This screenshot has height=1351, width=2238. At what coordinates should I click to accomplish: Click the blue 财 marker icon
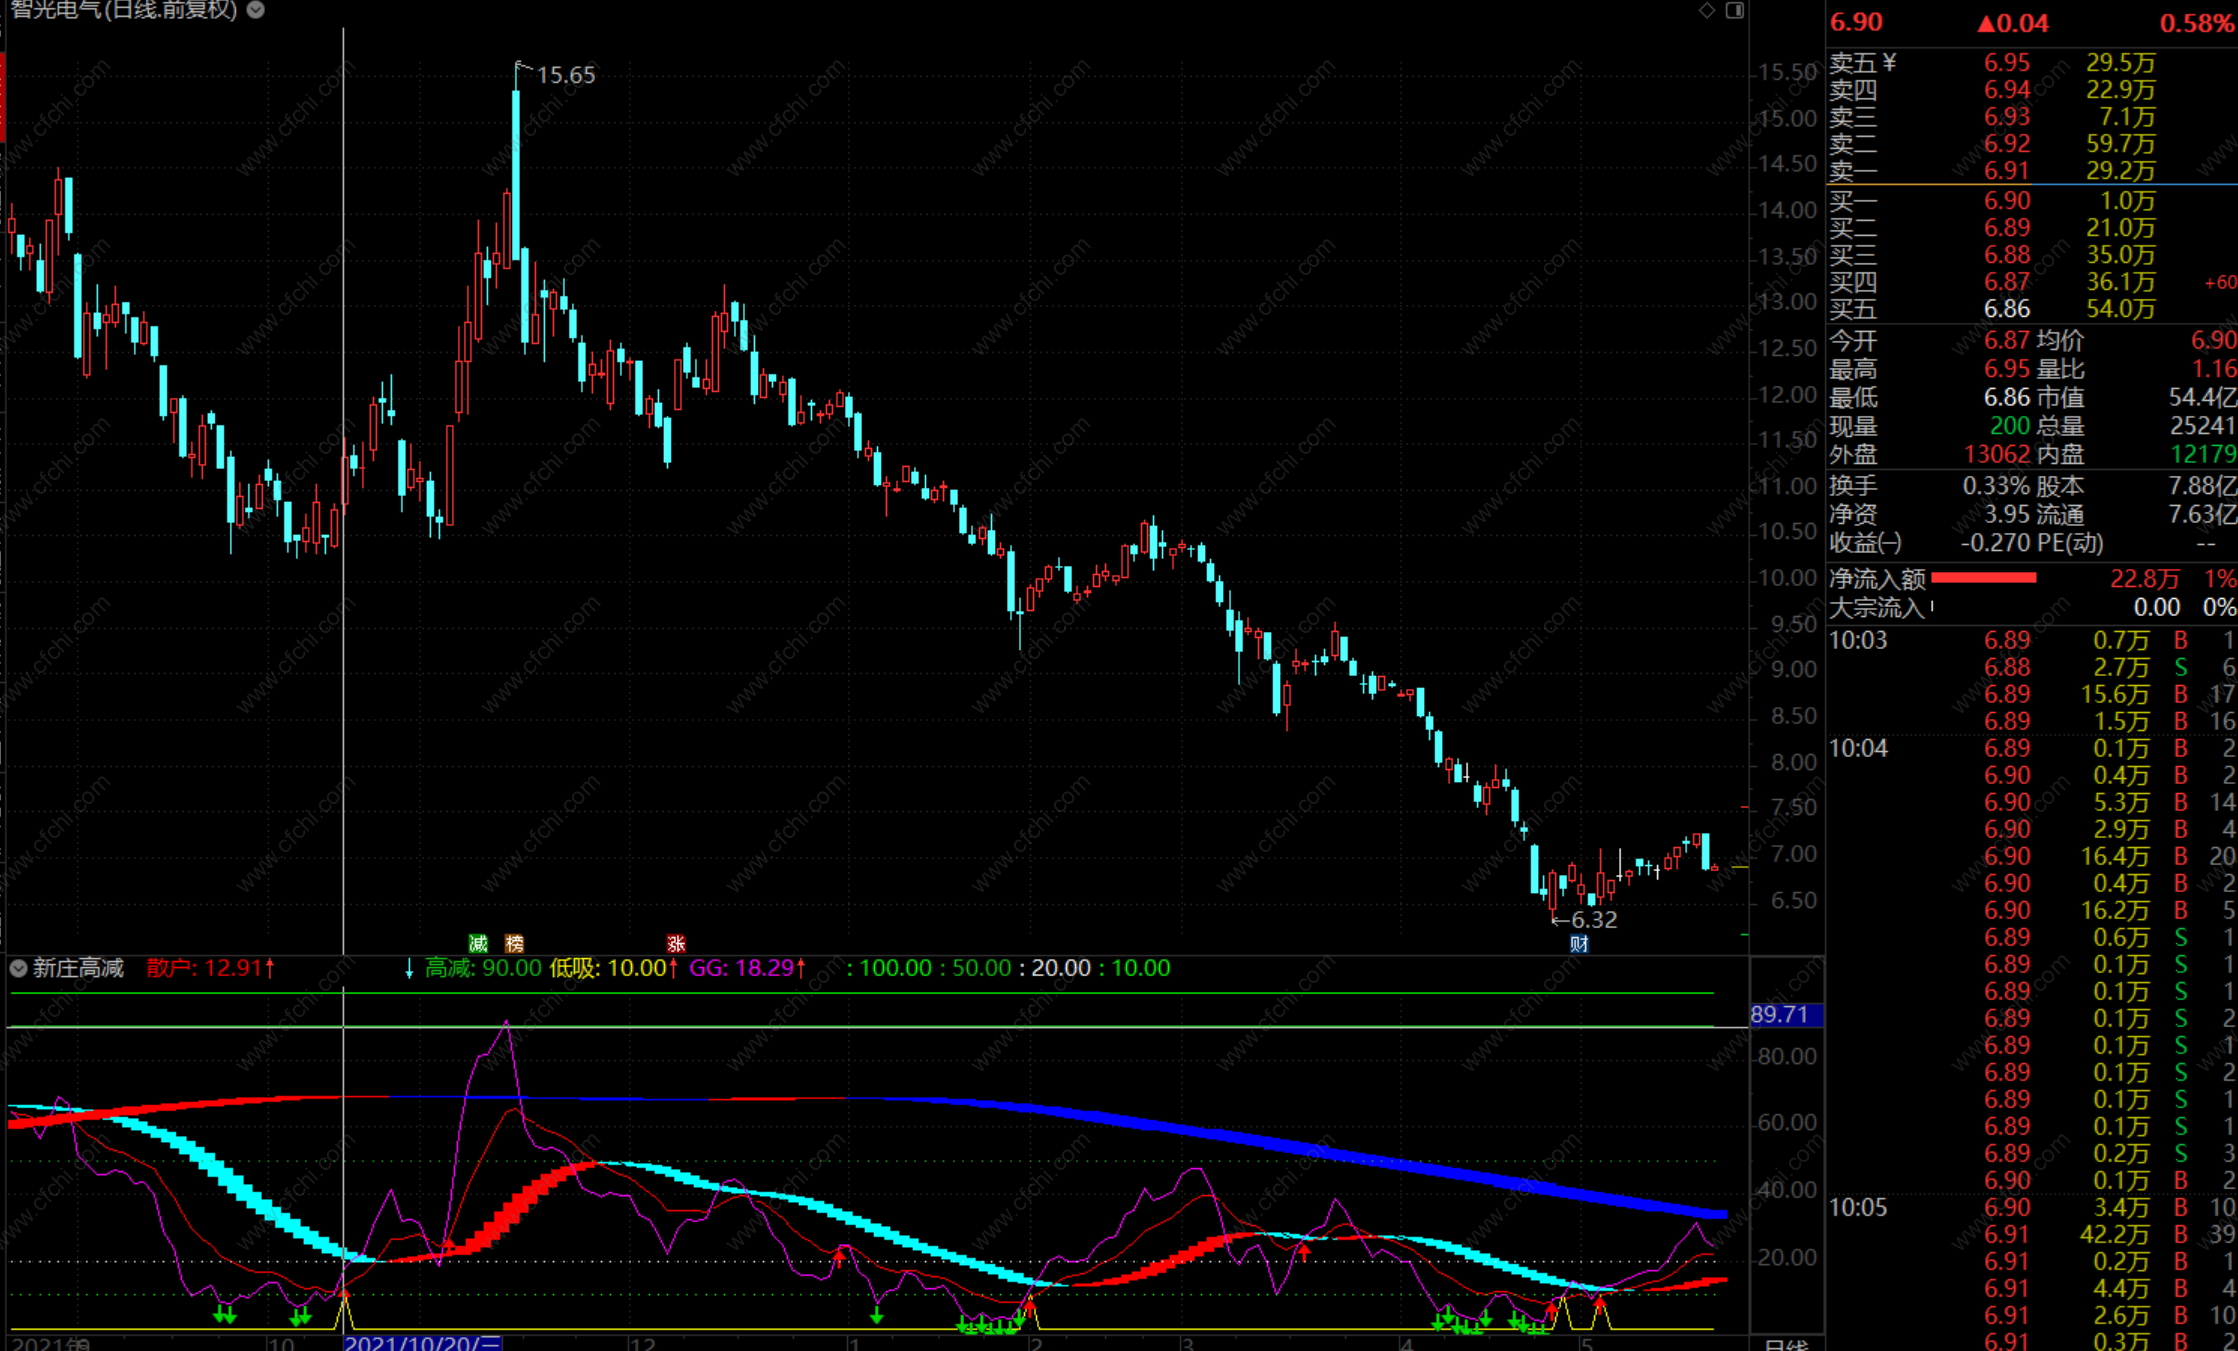pos(1578,943)
